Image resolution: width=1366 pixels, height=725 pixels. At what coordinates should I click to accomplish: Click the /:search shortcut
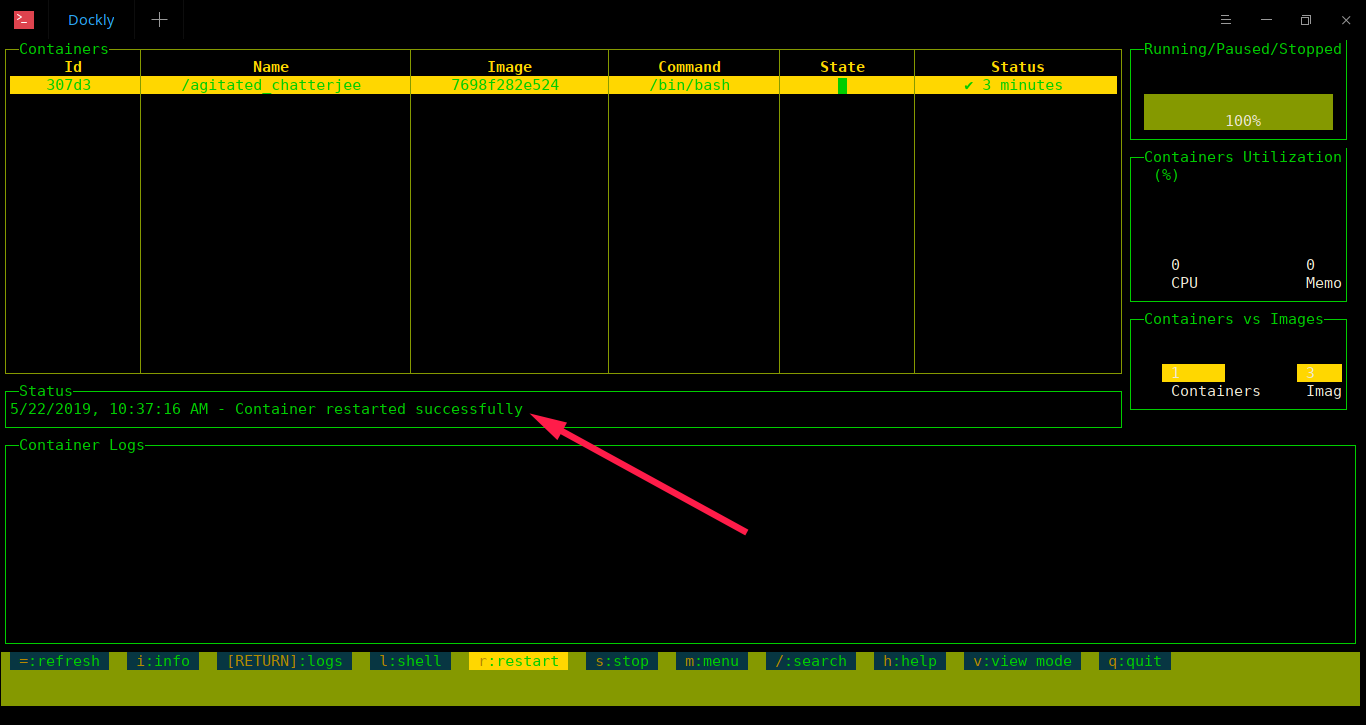(811, 661)
